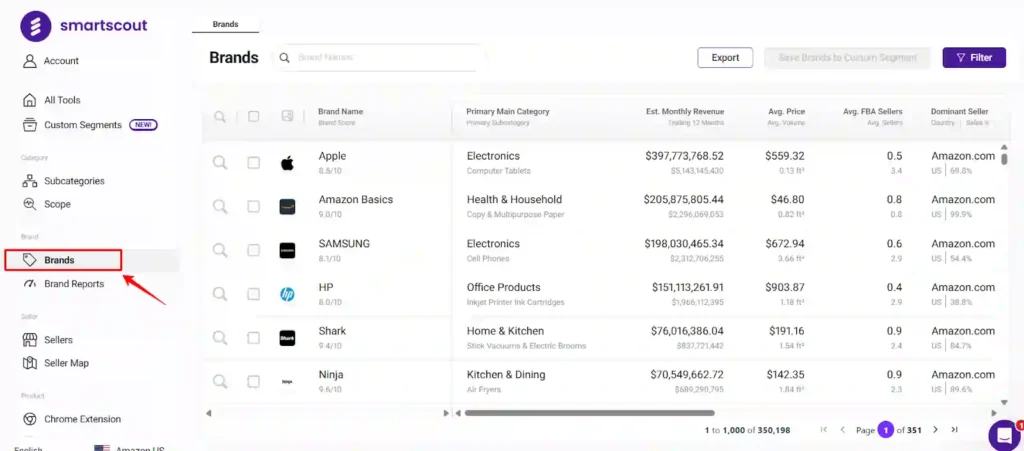Click the Apple brand logo thumbnail
Viewport: 1024px width, 451px height.
tap(287, 163)
